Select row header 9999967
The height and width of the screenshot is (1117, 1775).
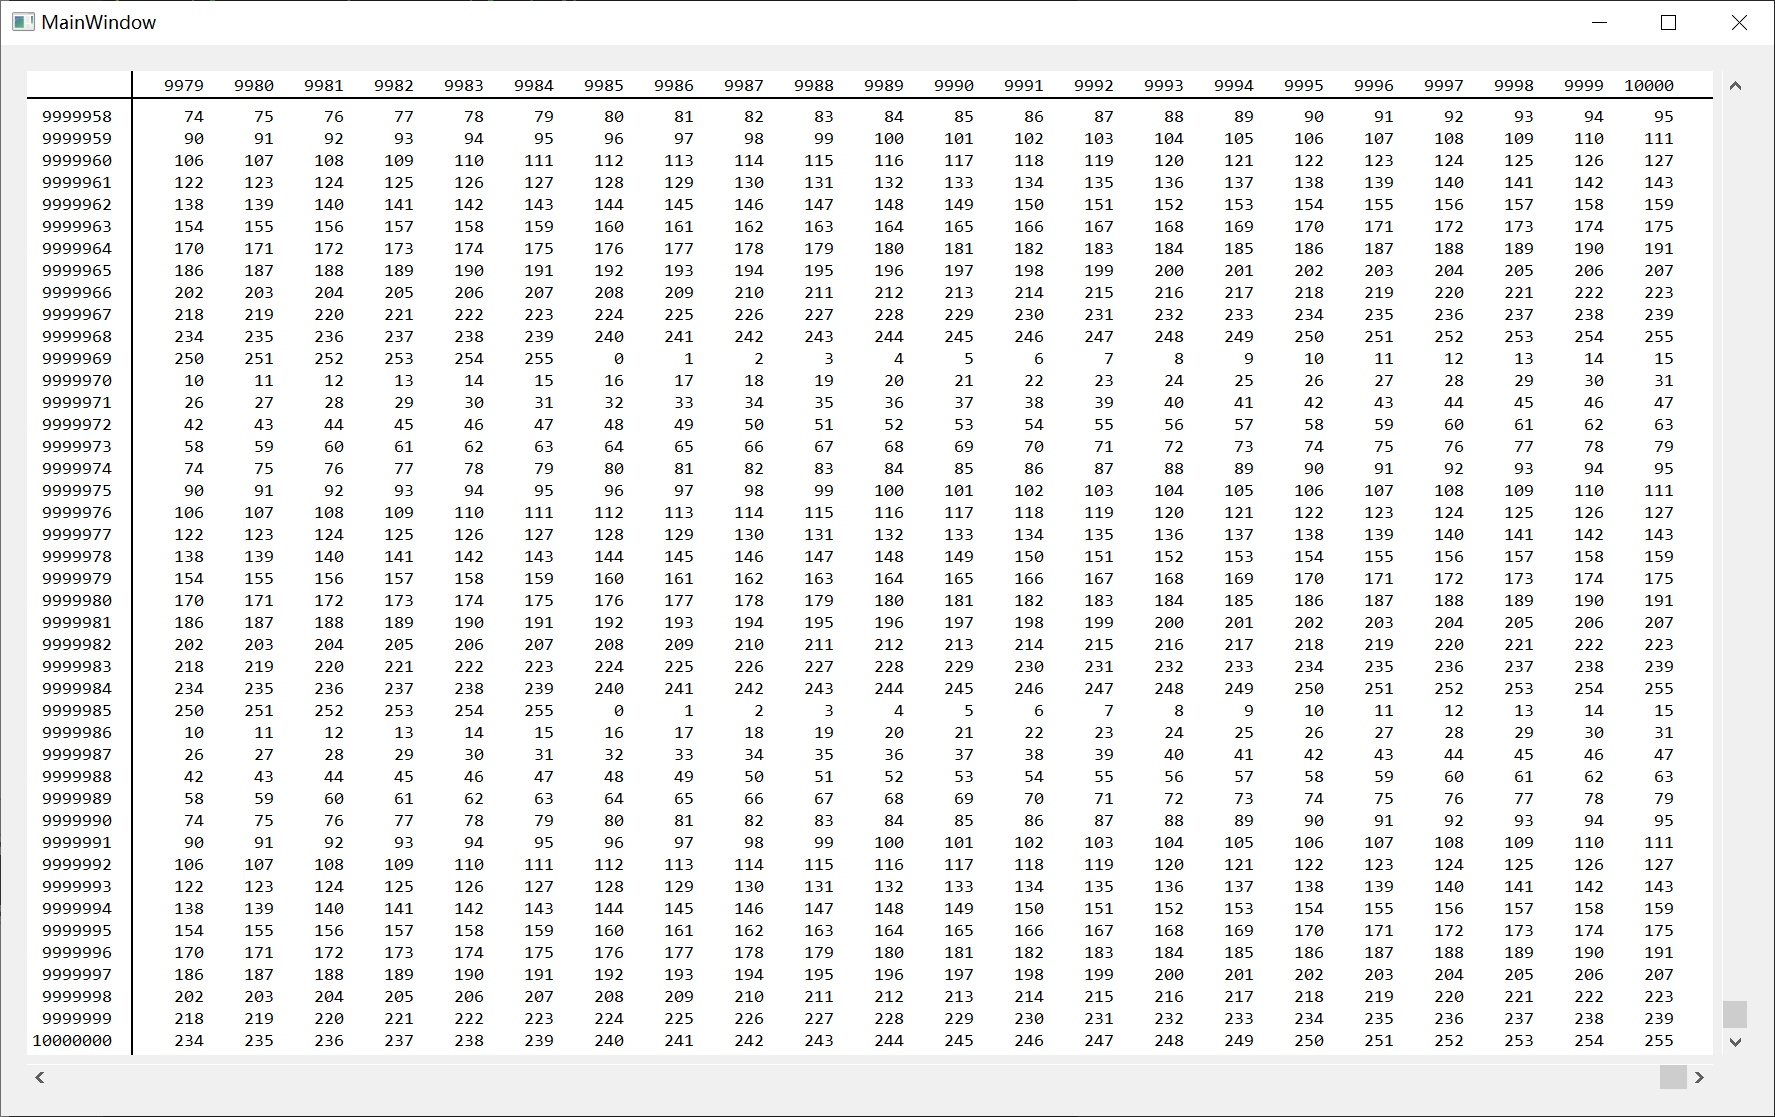[77, 315]
